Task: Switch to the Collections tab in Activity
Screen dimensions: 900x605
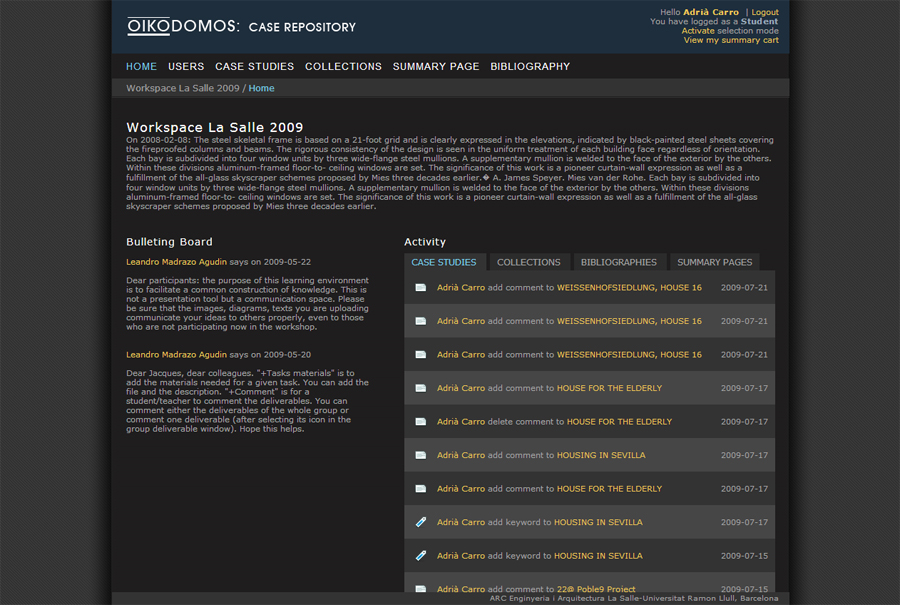Action: tap(528, 262)
